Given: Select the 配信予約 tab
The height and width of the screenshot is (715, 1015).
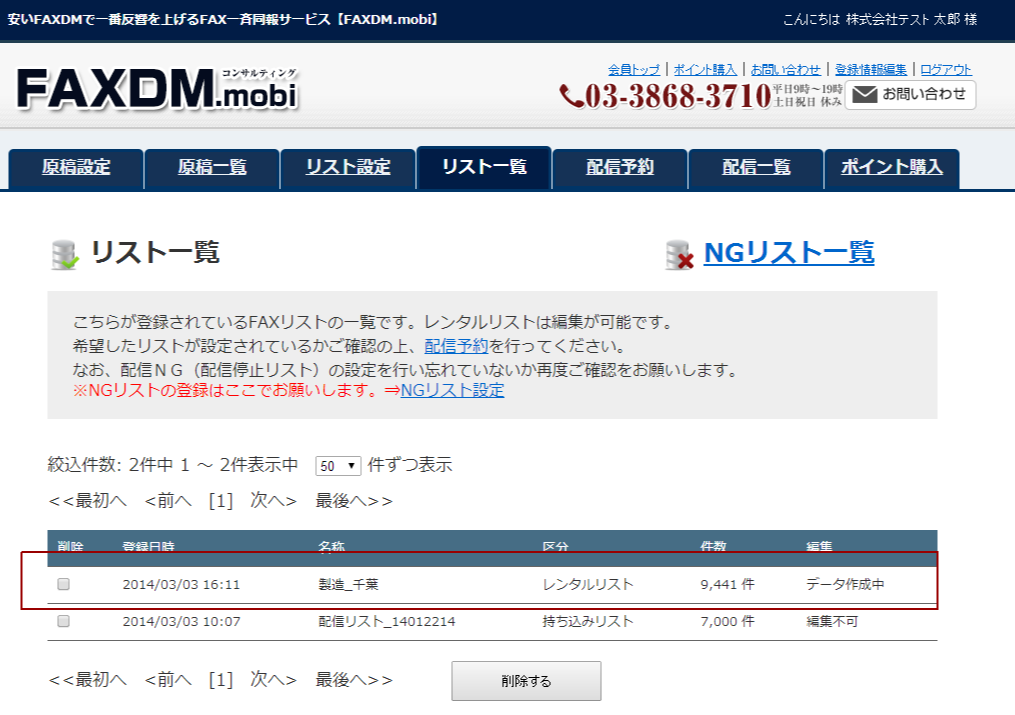Looking at the screenshot, I should pyautogui.click(x=620, y=168).
